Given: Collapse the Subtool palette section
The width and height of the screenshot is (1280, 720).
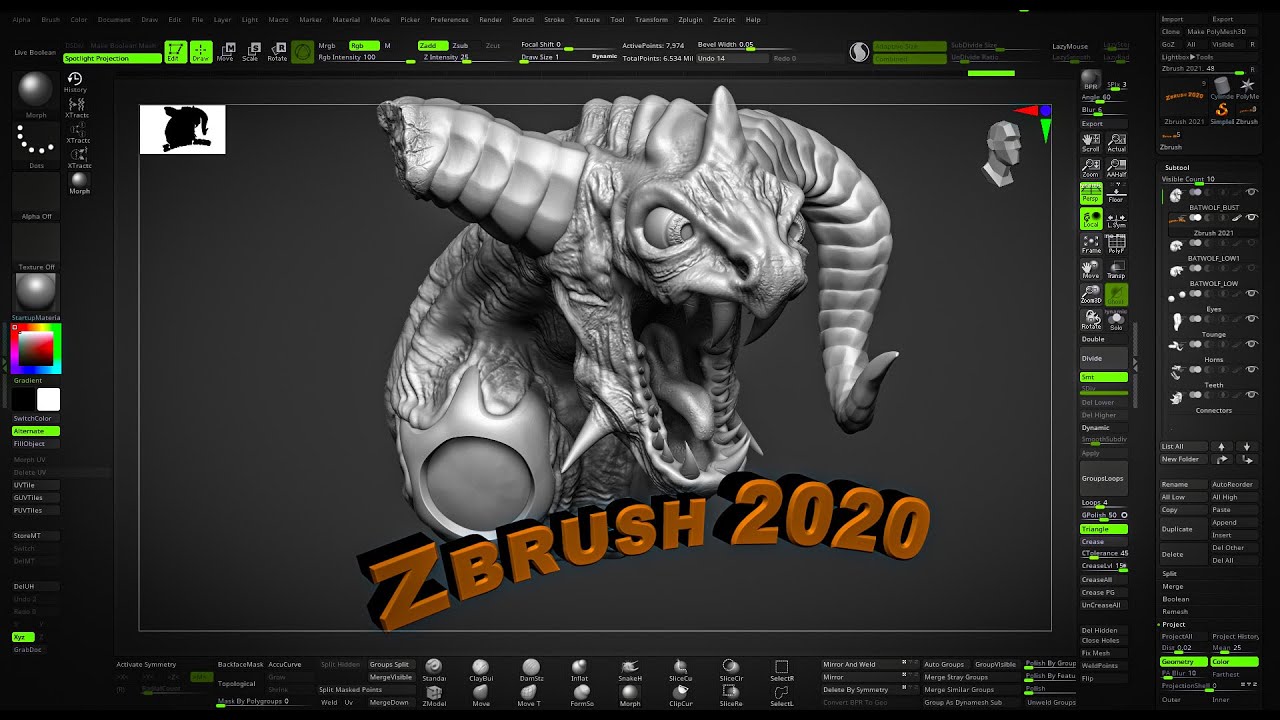Looking at the screenshot, I should click(1177, 167).
